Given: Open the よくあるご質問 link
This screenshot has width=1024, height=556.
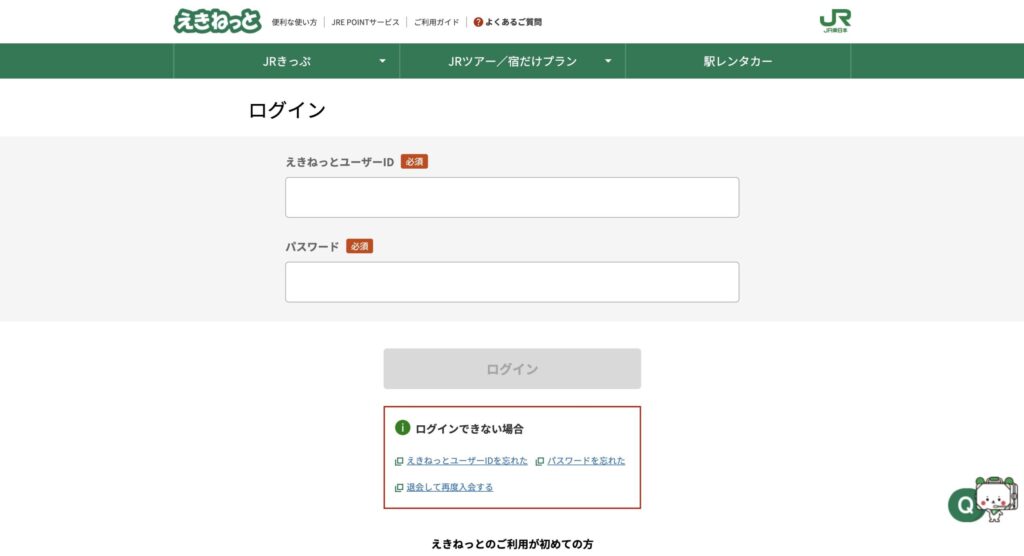Looking at the screenshot, I should point(513,22).
